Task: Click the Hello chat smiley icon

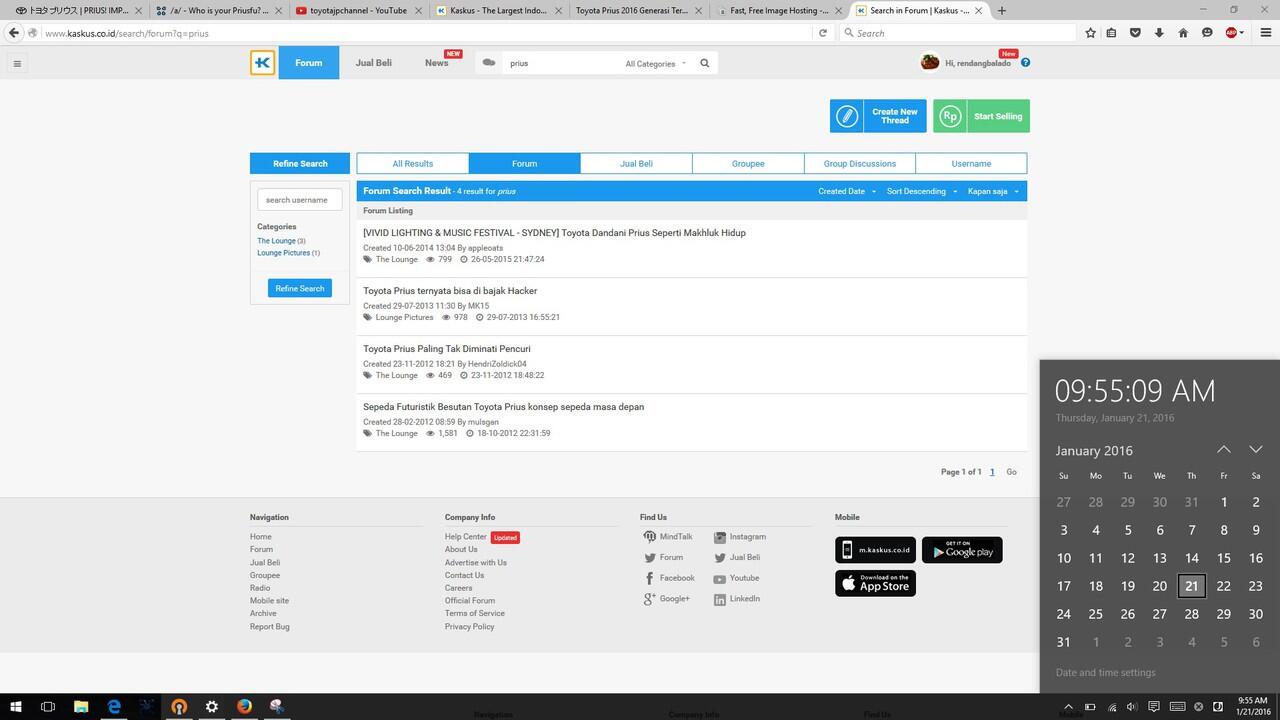Action: pos(1207,33)
